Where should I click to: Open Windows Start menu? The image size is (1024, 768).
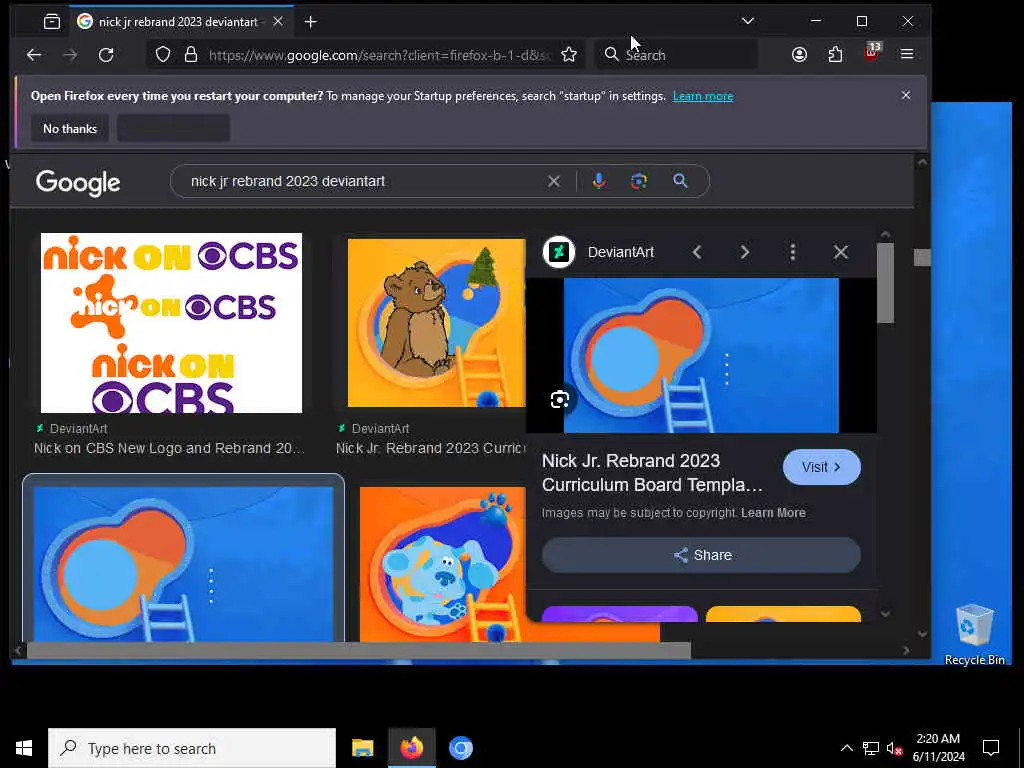point(24,748)
